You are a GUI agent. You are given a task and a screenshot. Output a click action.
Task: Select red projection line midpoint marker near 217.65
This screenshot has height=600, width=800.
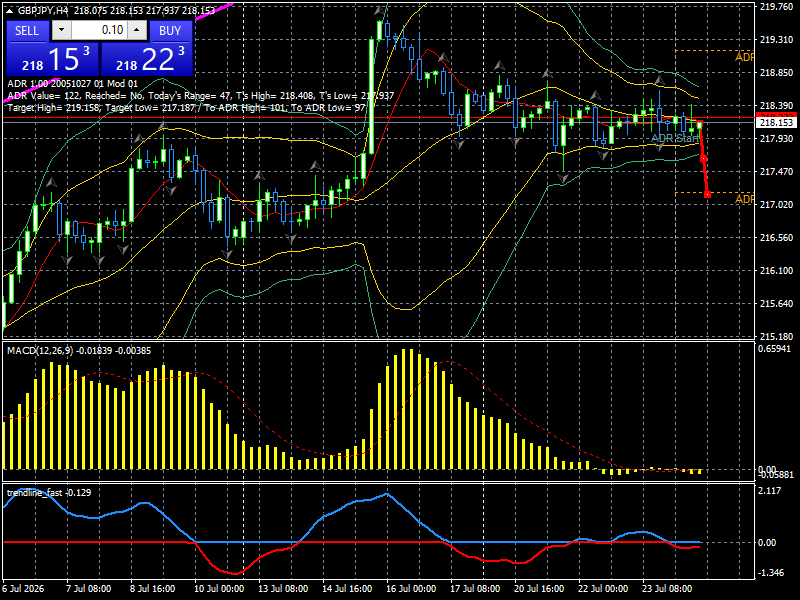(x=704, y=159)
